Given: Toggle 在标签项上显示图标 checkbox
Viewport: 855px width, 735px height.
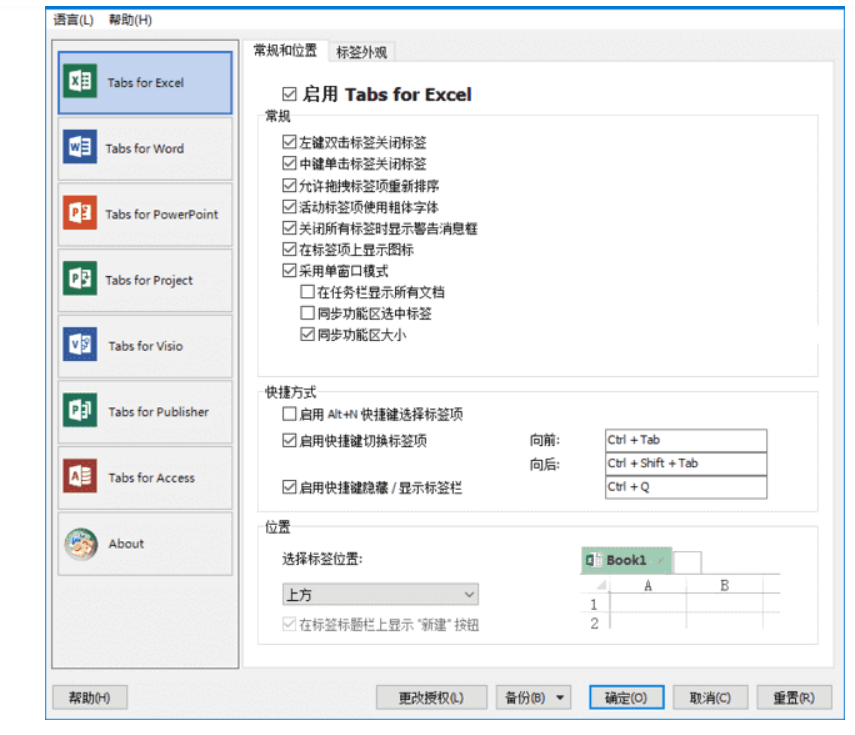Looking at the screenshot, I should (x=289, y=249).
